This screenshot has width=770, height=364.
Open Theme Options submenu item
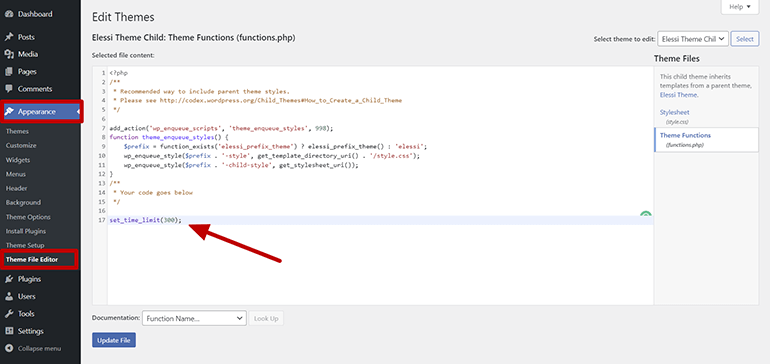(28, 217)
